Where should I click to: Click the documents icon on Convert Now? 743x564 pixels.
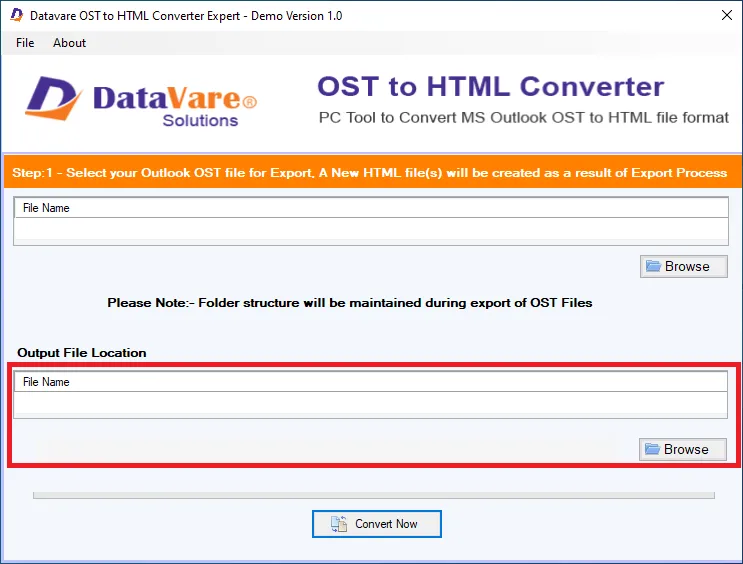(x=339, y=524)
